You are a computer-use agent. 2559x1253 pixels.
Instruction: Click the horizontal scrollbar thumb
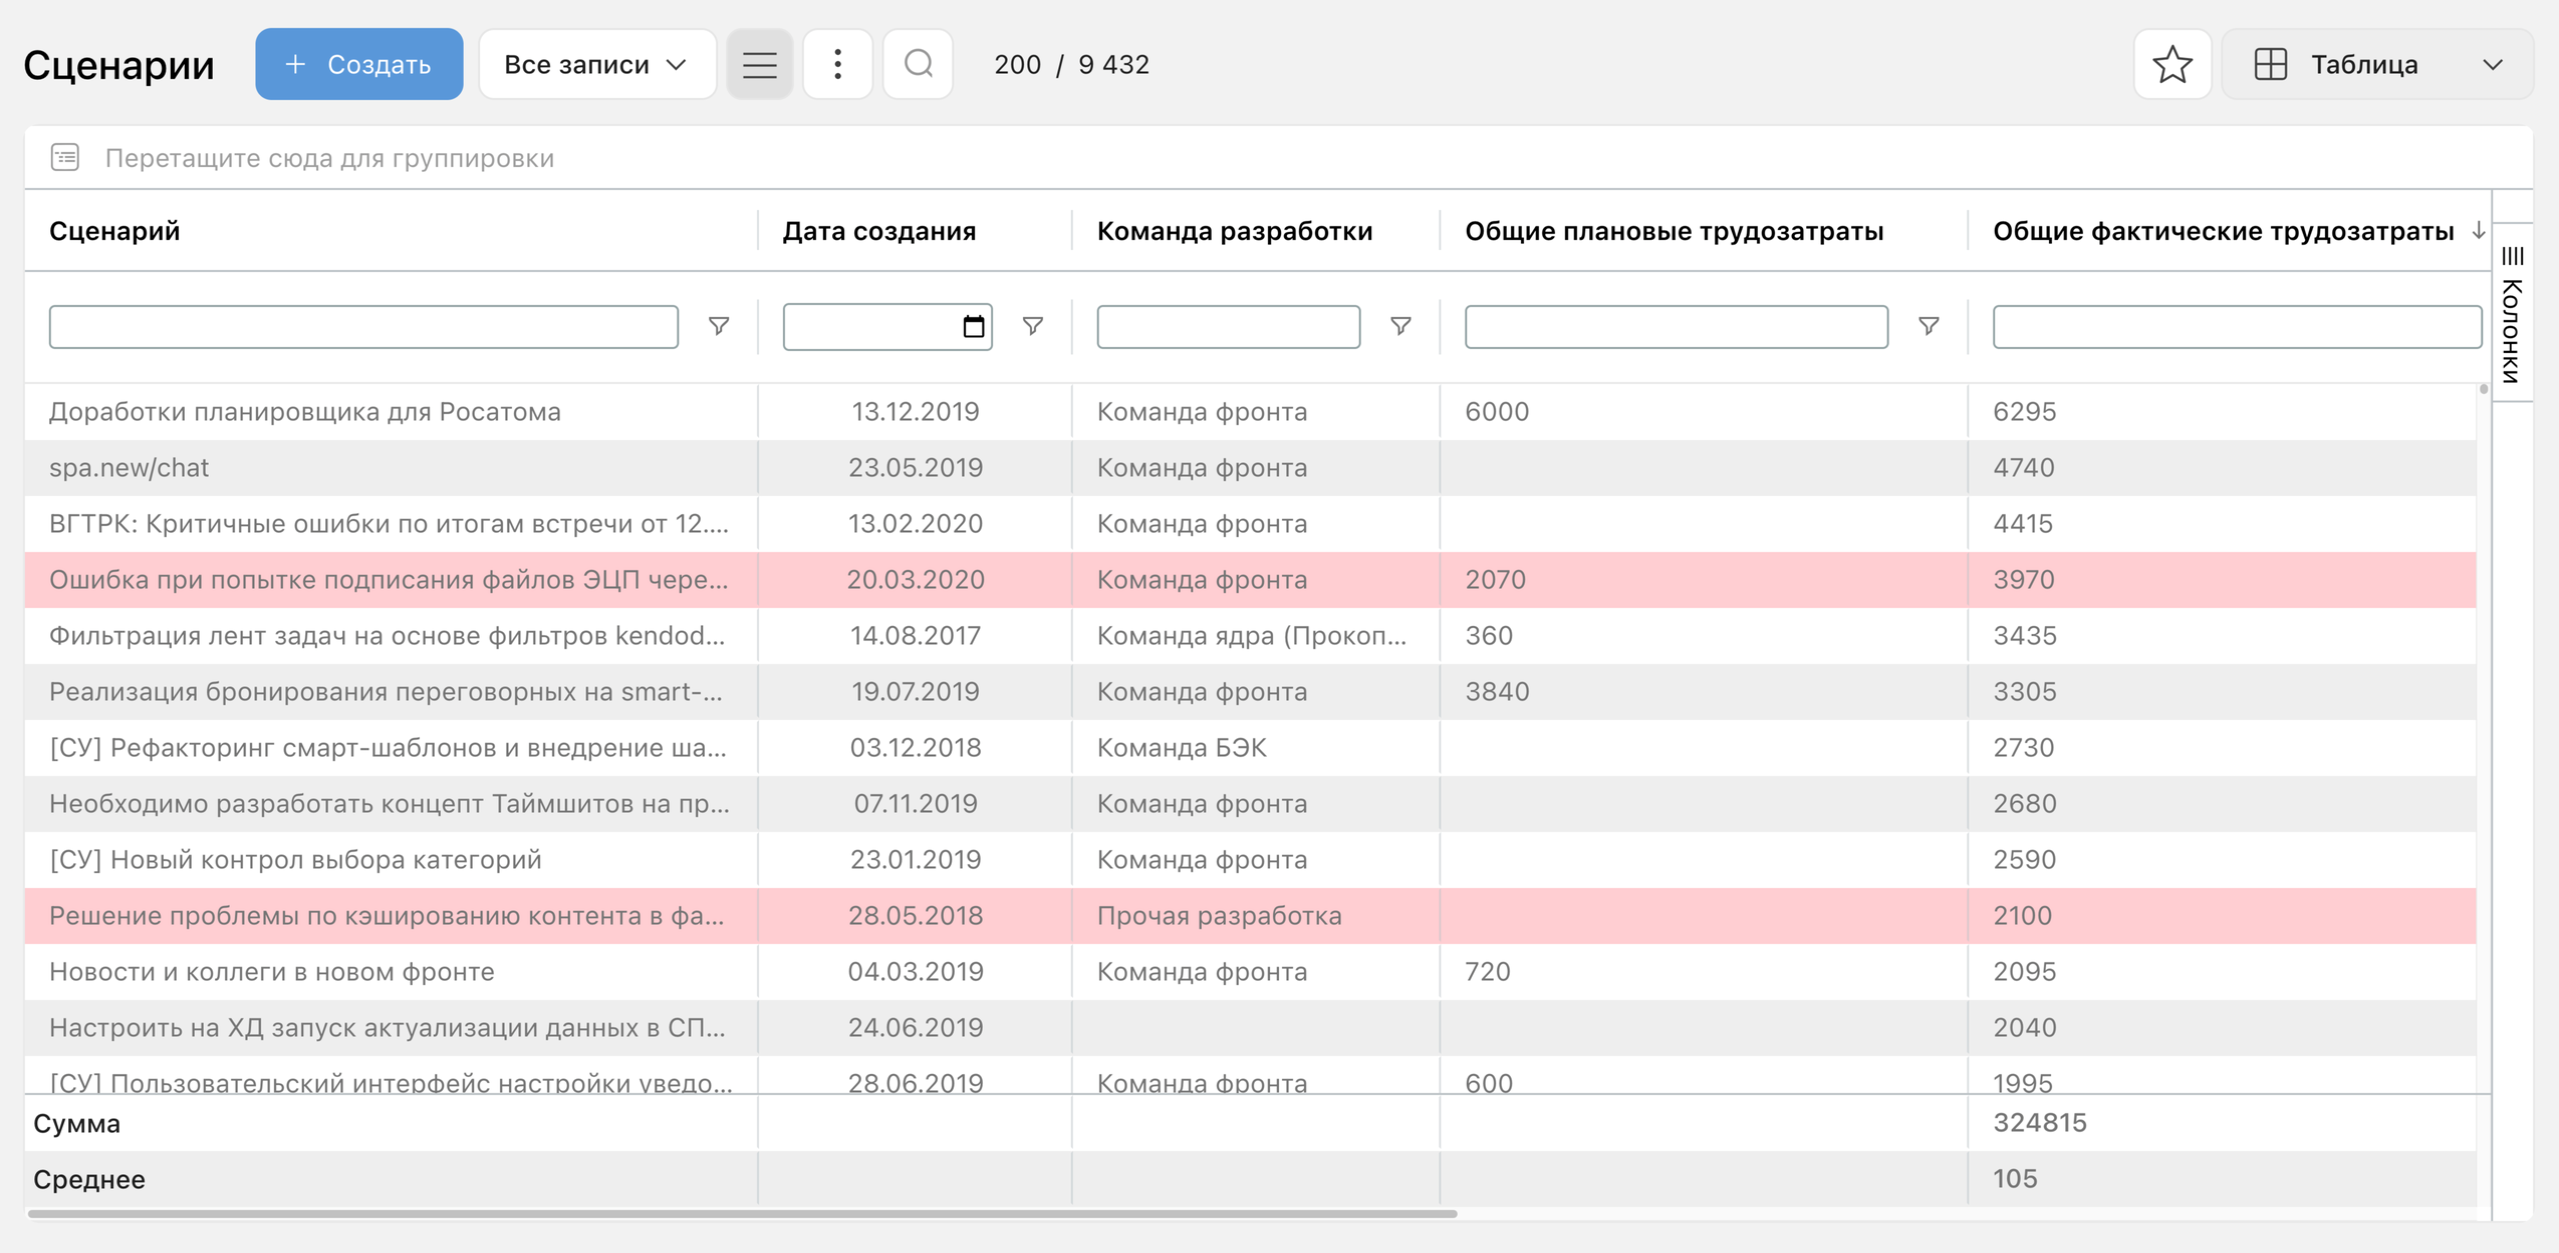tap(742, 1214)
